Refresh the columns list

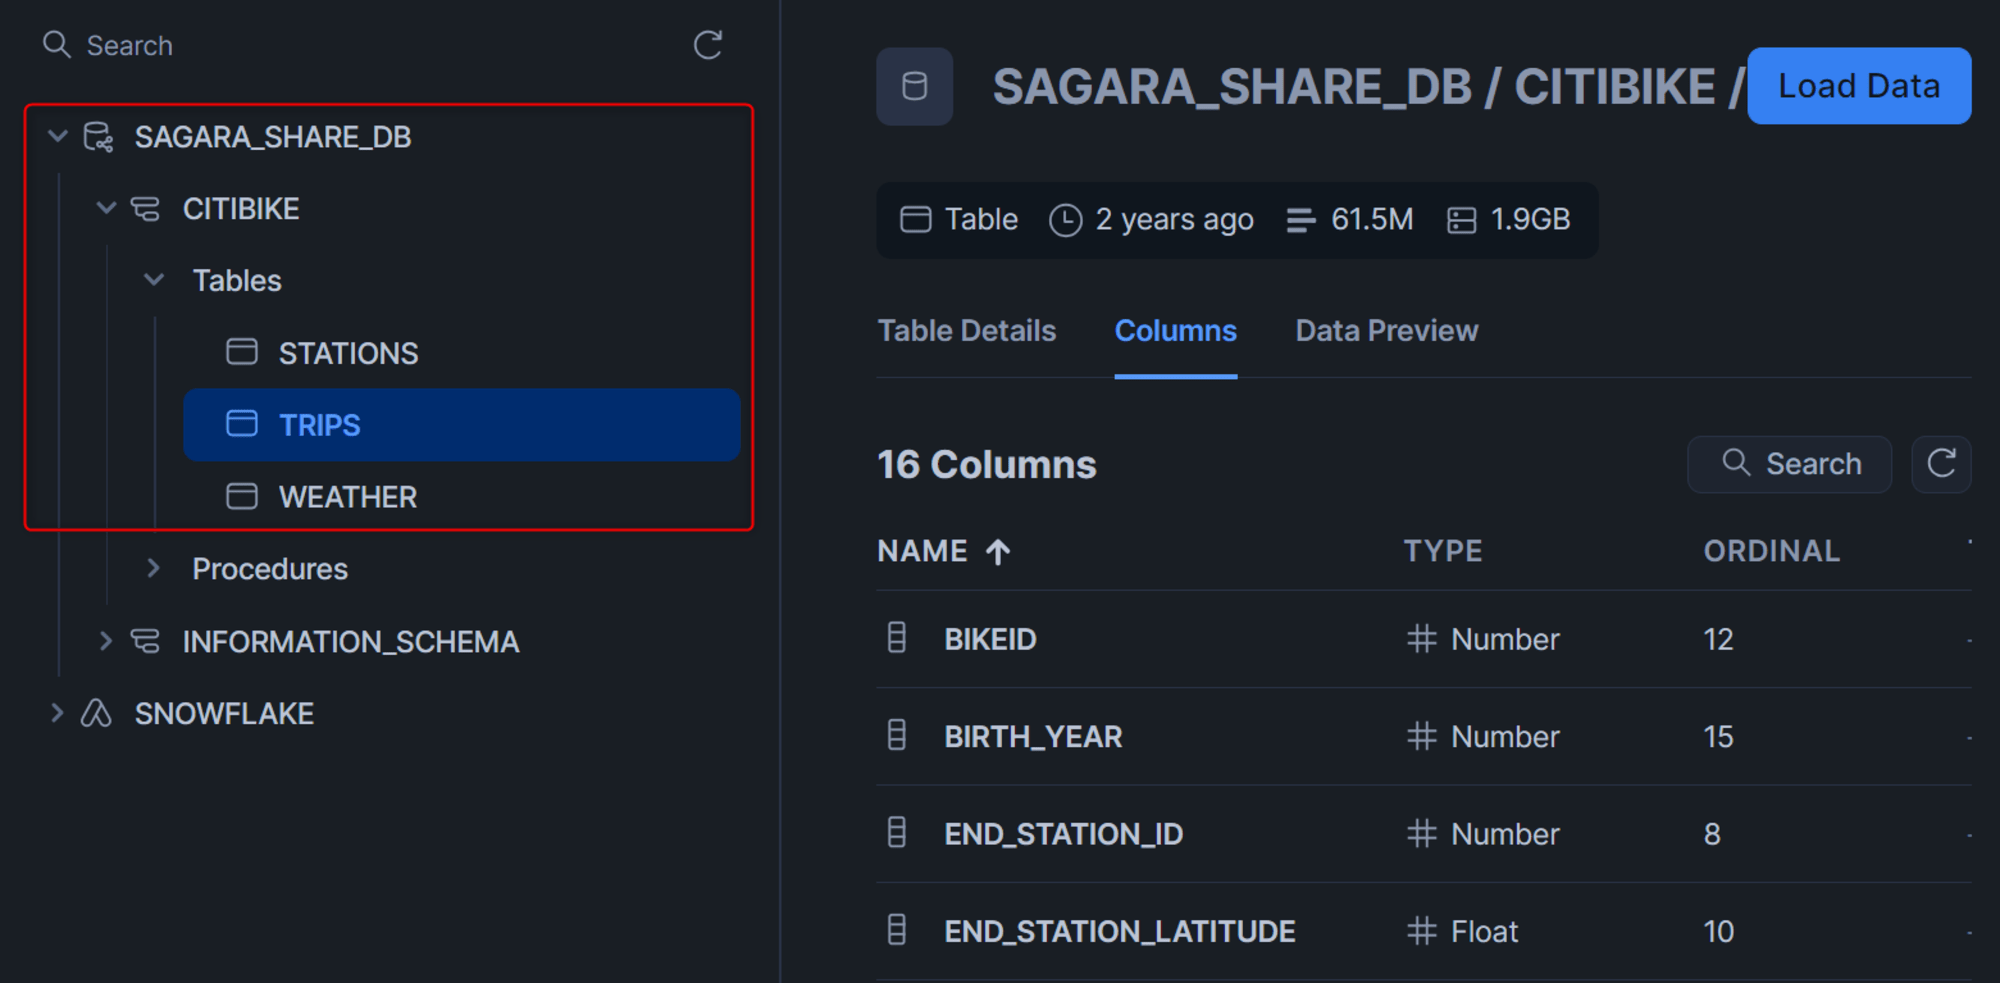[x=1941, y=463]
